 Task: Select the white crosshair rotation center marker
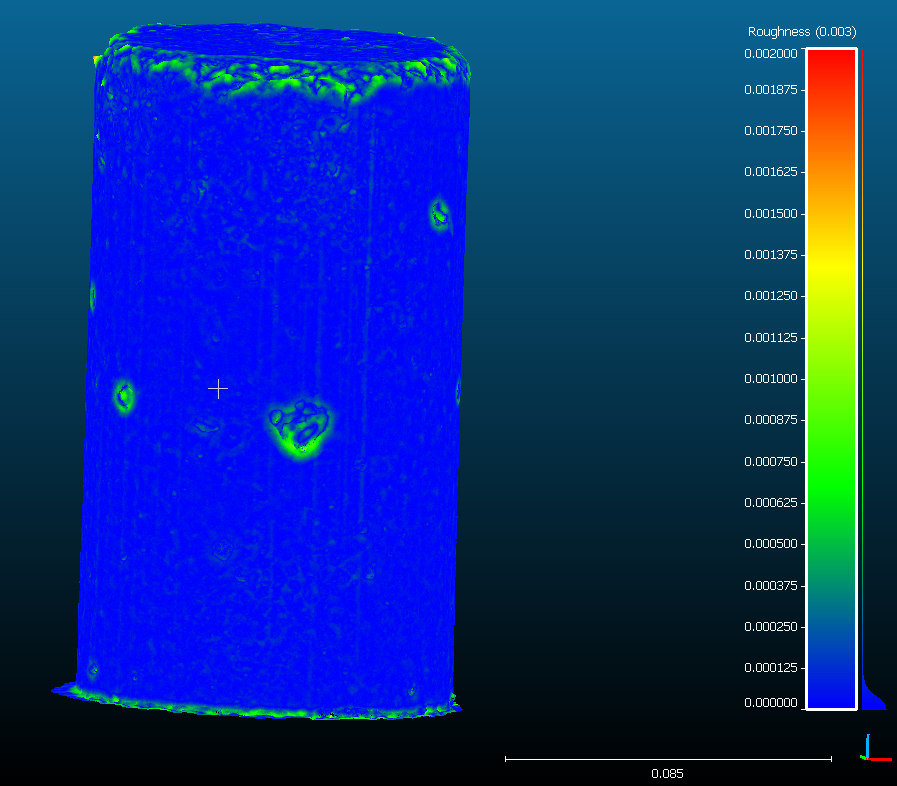(x=218, y=388)
